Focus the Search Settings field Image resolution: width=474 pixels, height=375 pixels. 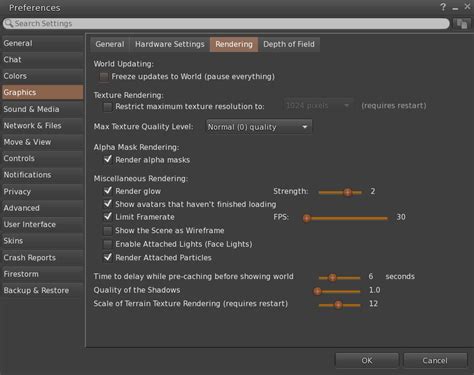point(226,24)
